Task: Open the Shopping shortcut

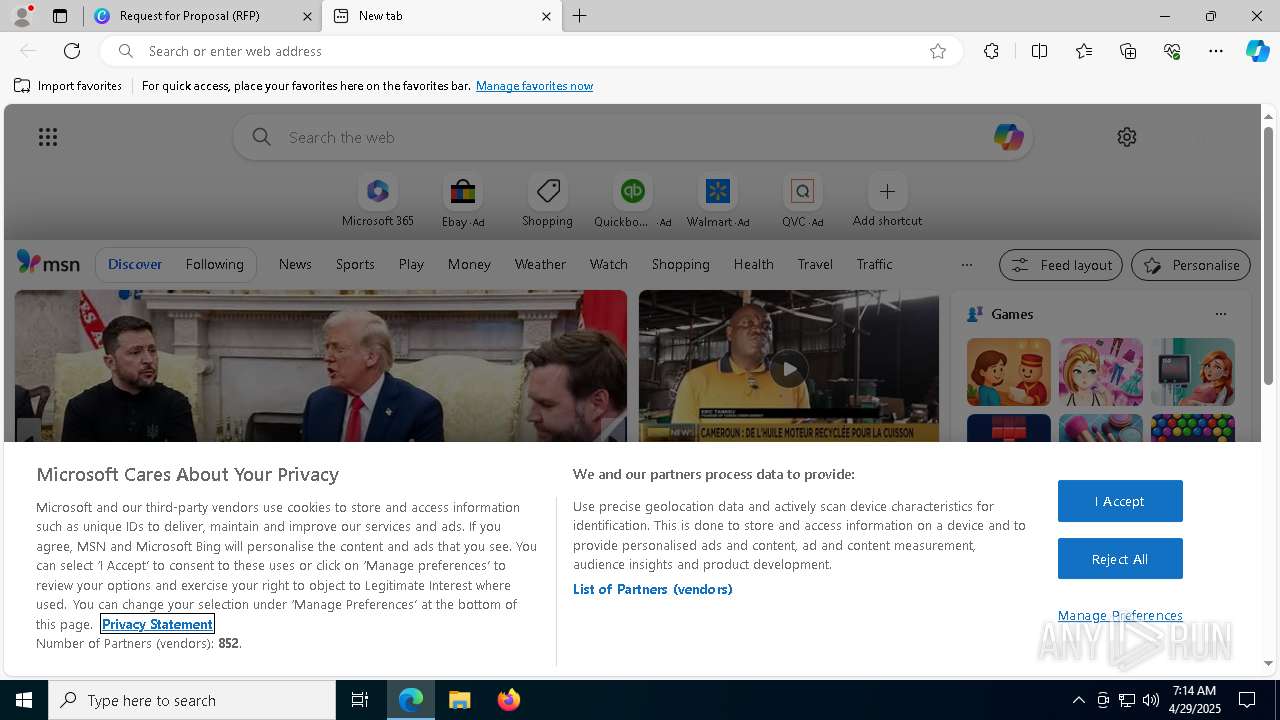Action: coord(547,201)
